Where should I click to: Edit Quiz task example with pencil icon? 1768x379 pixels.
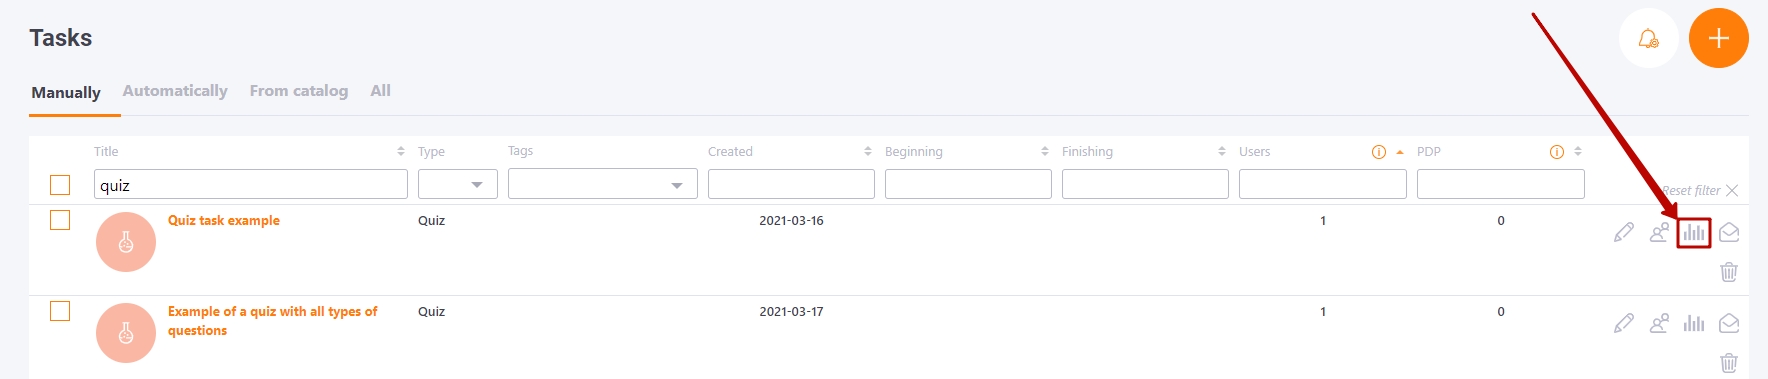point(1624,232)
